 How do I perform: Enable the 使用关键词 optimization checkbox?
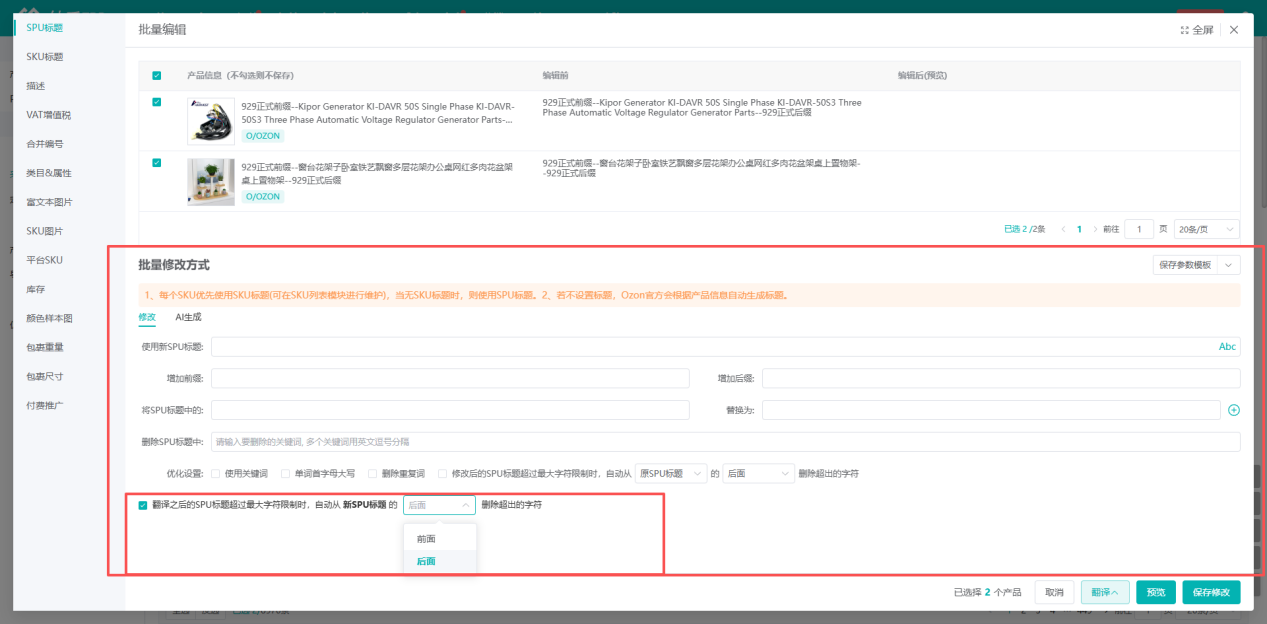coord(215,473)
